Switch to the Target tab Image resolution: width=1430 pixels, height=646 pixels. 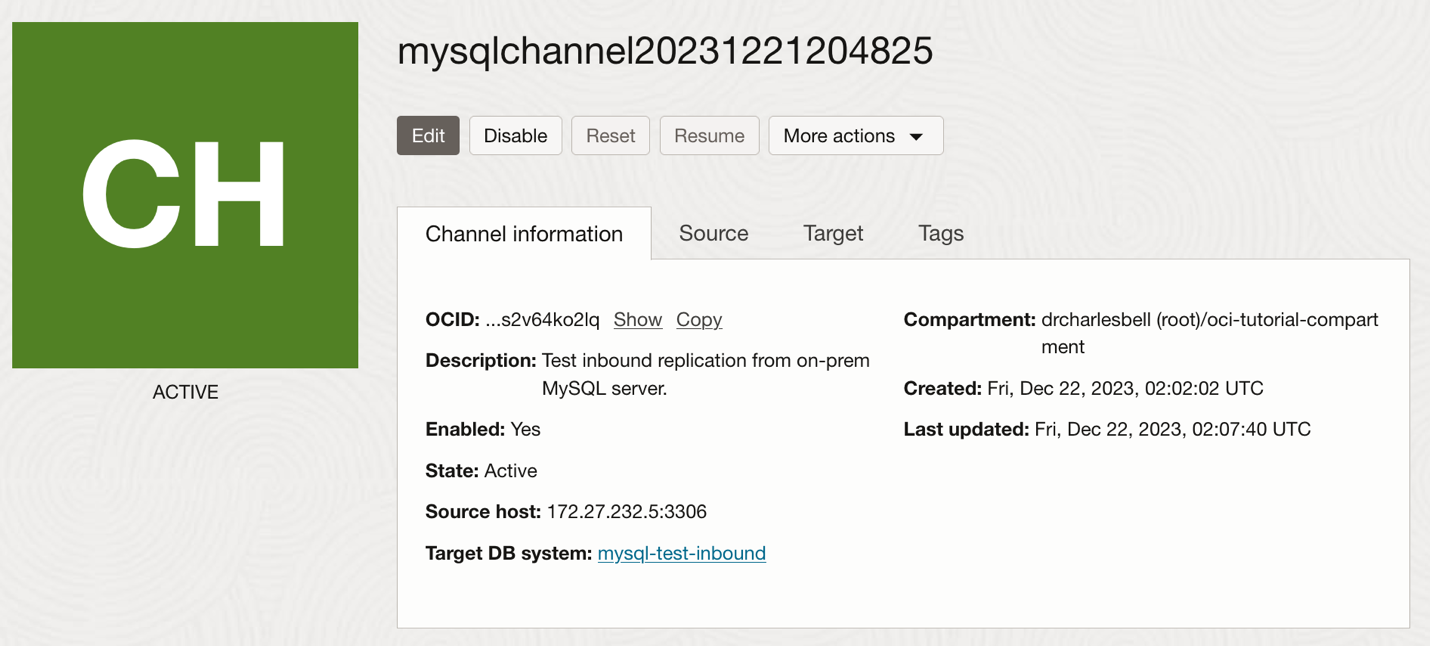click(833, 233)
